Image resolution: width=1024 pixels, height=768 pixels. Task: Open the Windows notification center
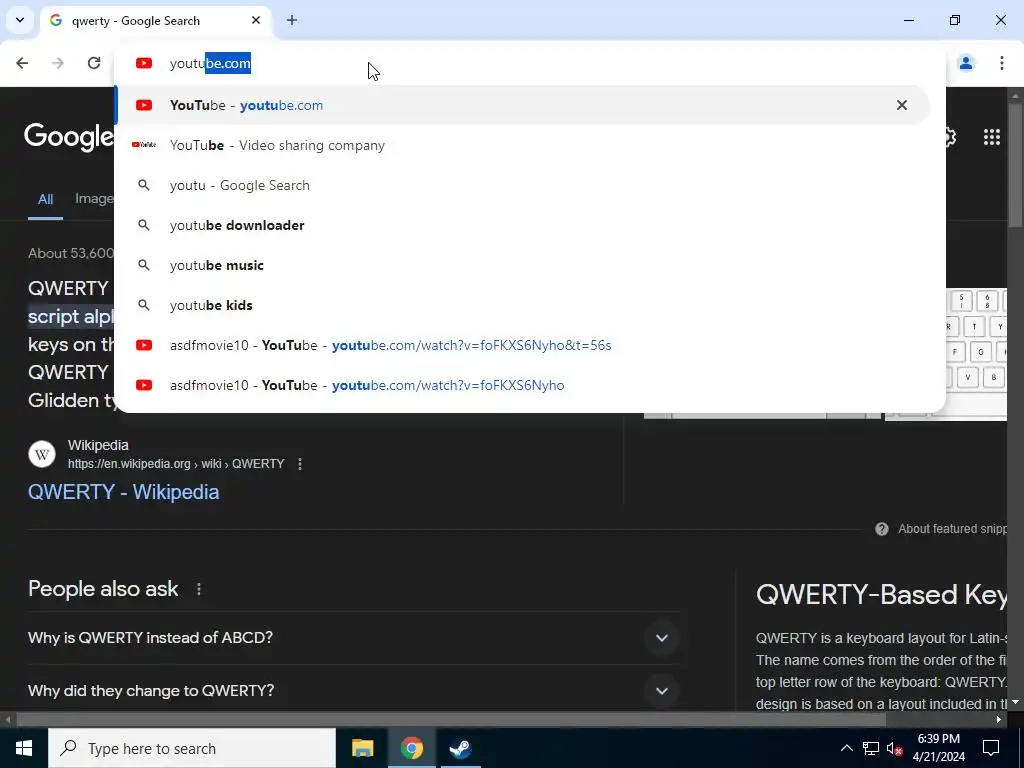[x=991, y=748]
